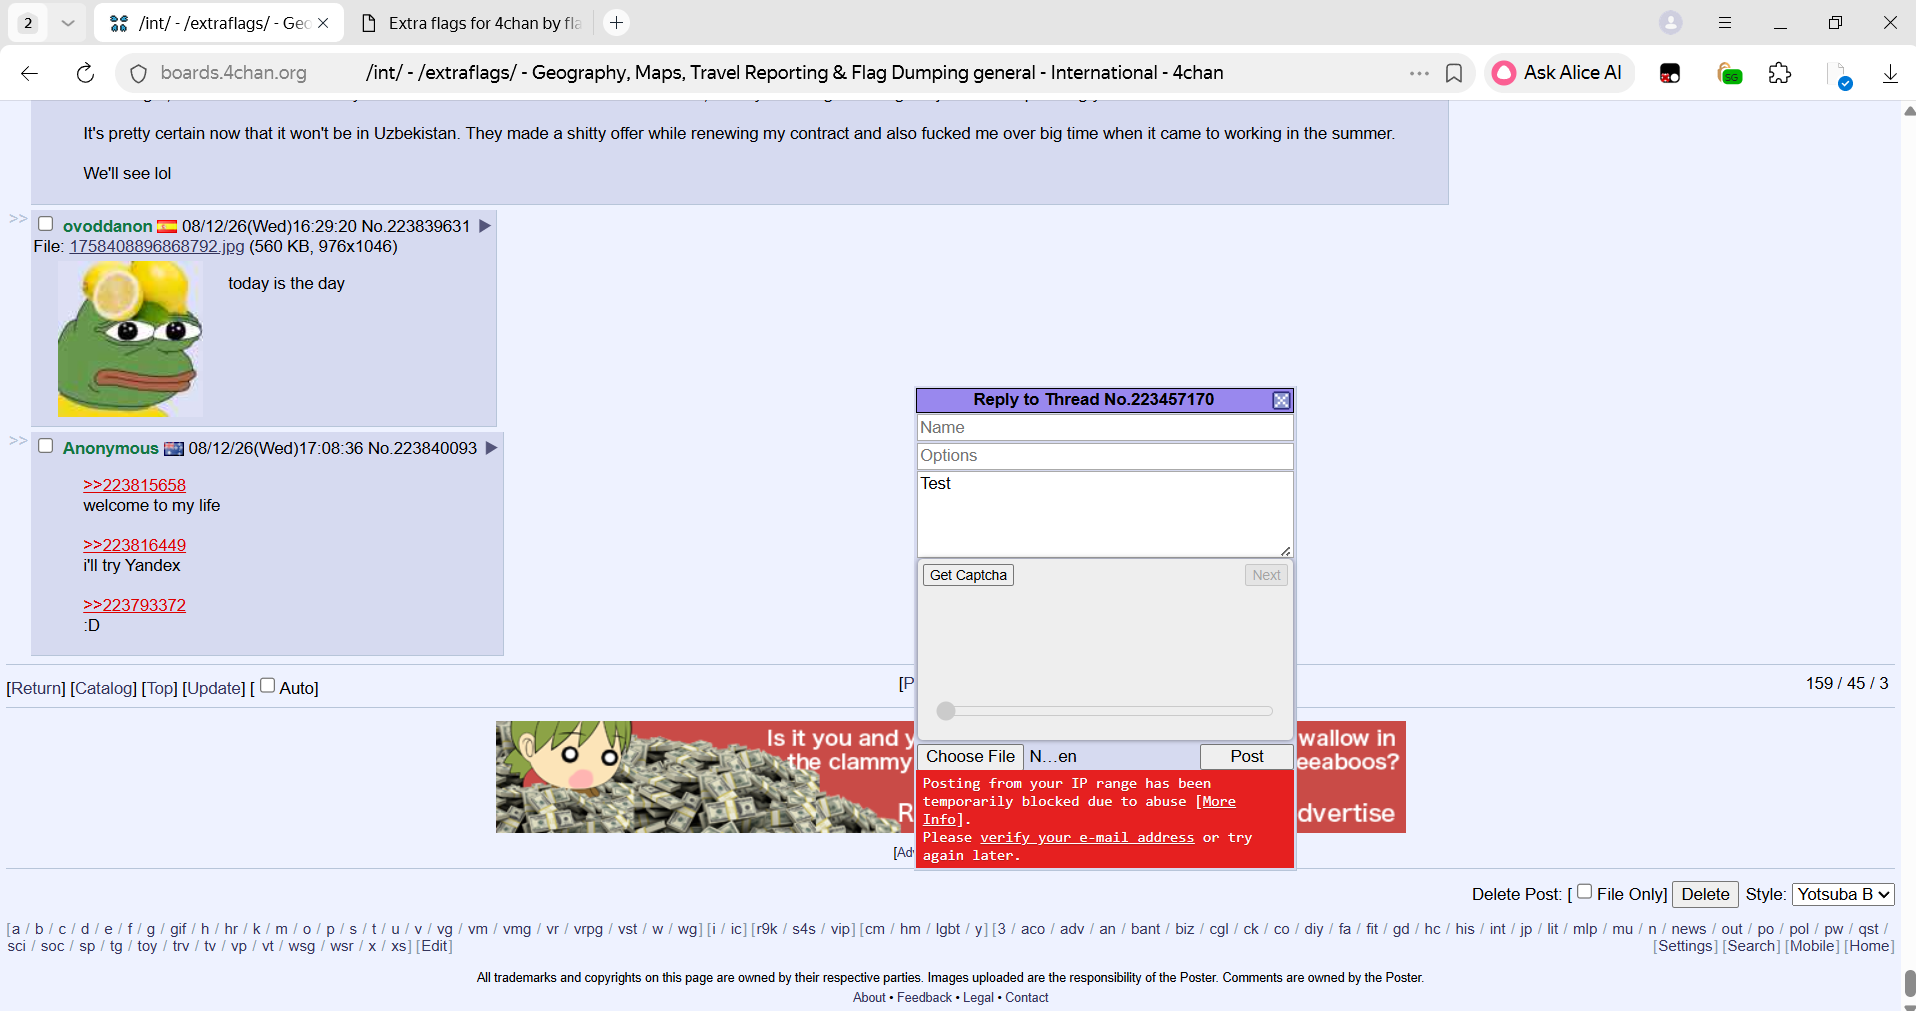The image size is (1916, 1011).
Task: Click Choose File in reply form
Action: click(970, 756)
